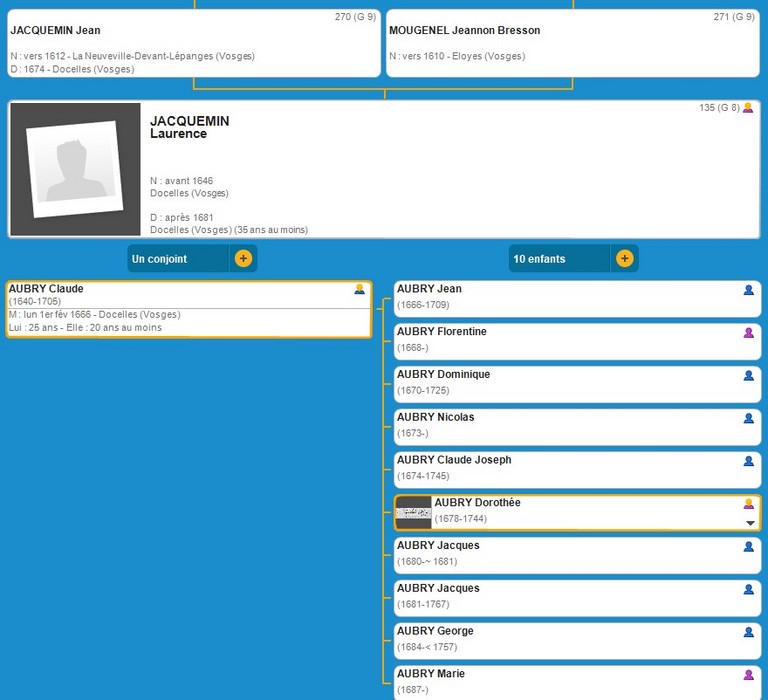
Task: Click female icon next to AUBRY Florentine
Action: (748, 333)
